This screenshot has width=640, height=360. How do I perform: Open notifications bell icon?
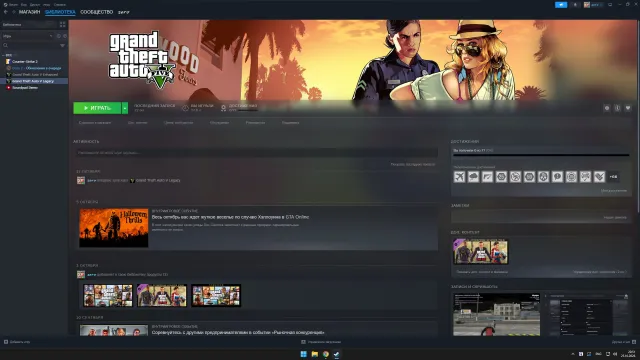click(575, 5)
